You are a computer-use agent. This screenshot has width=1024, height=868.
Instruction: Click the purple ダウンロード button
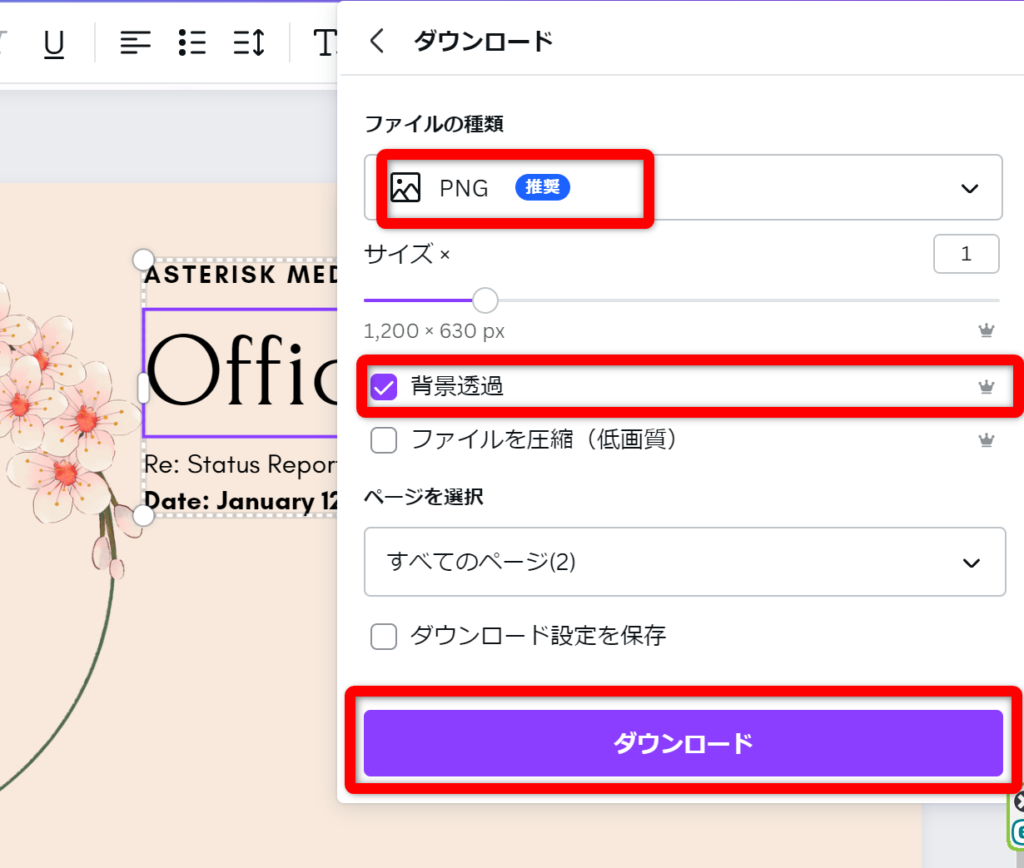683,743
